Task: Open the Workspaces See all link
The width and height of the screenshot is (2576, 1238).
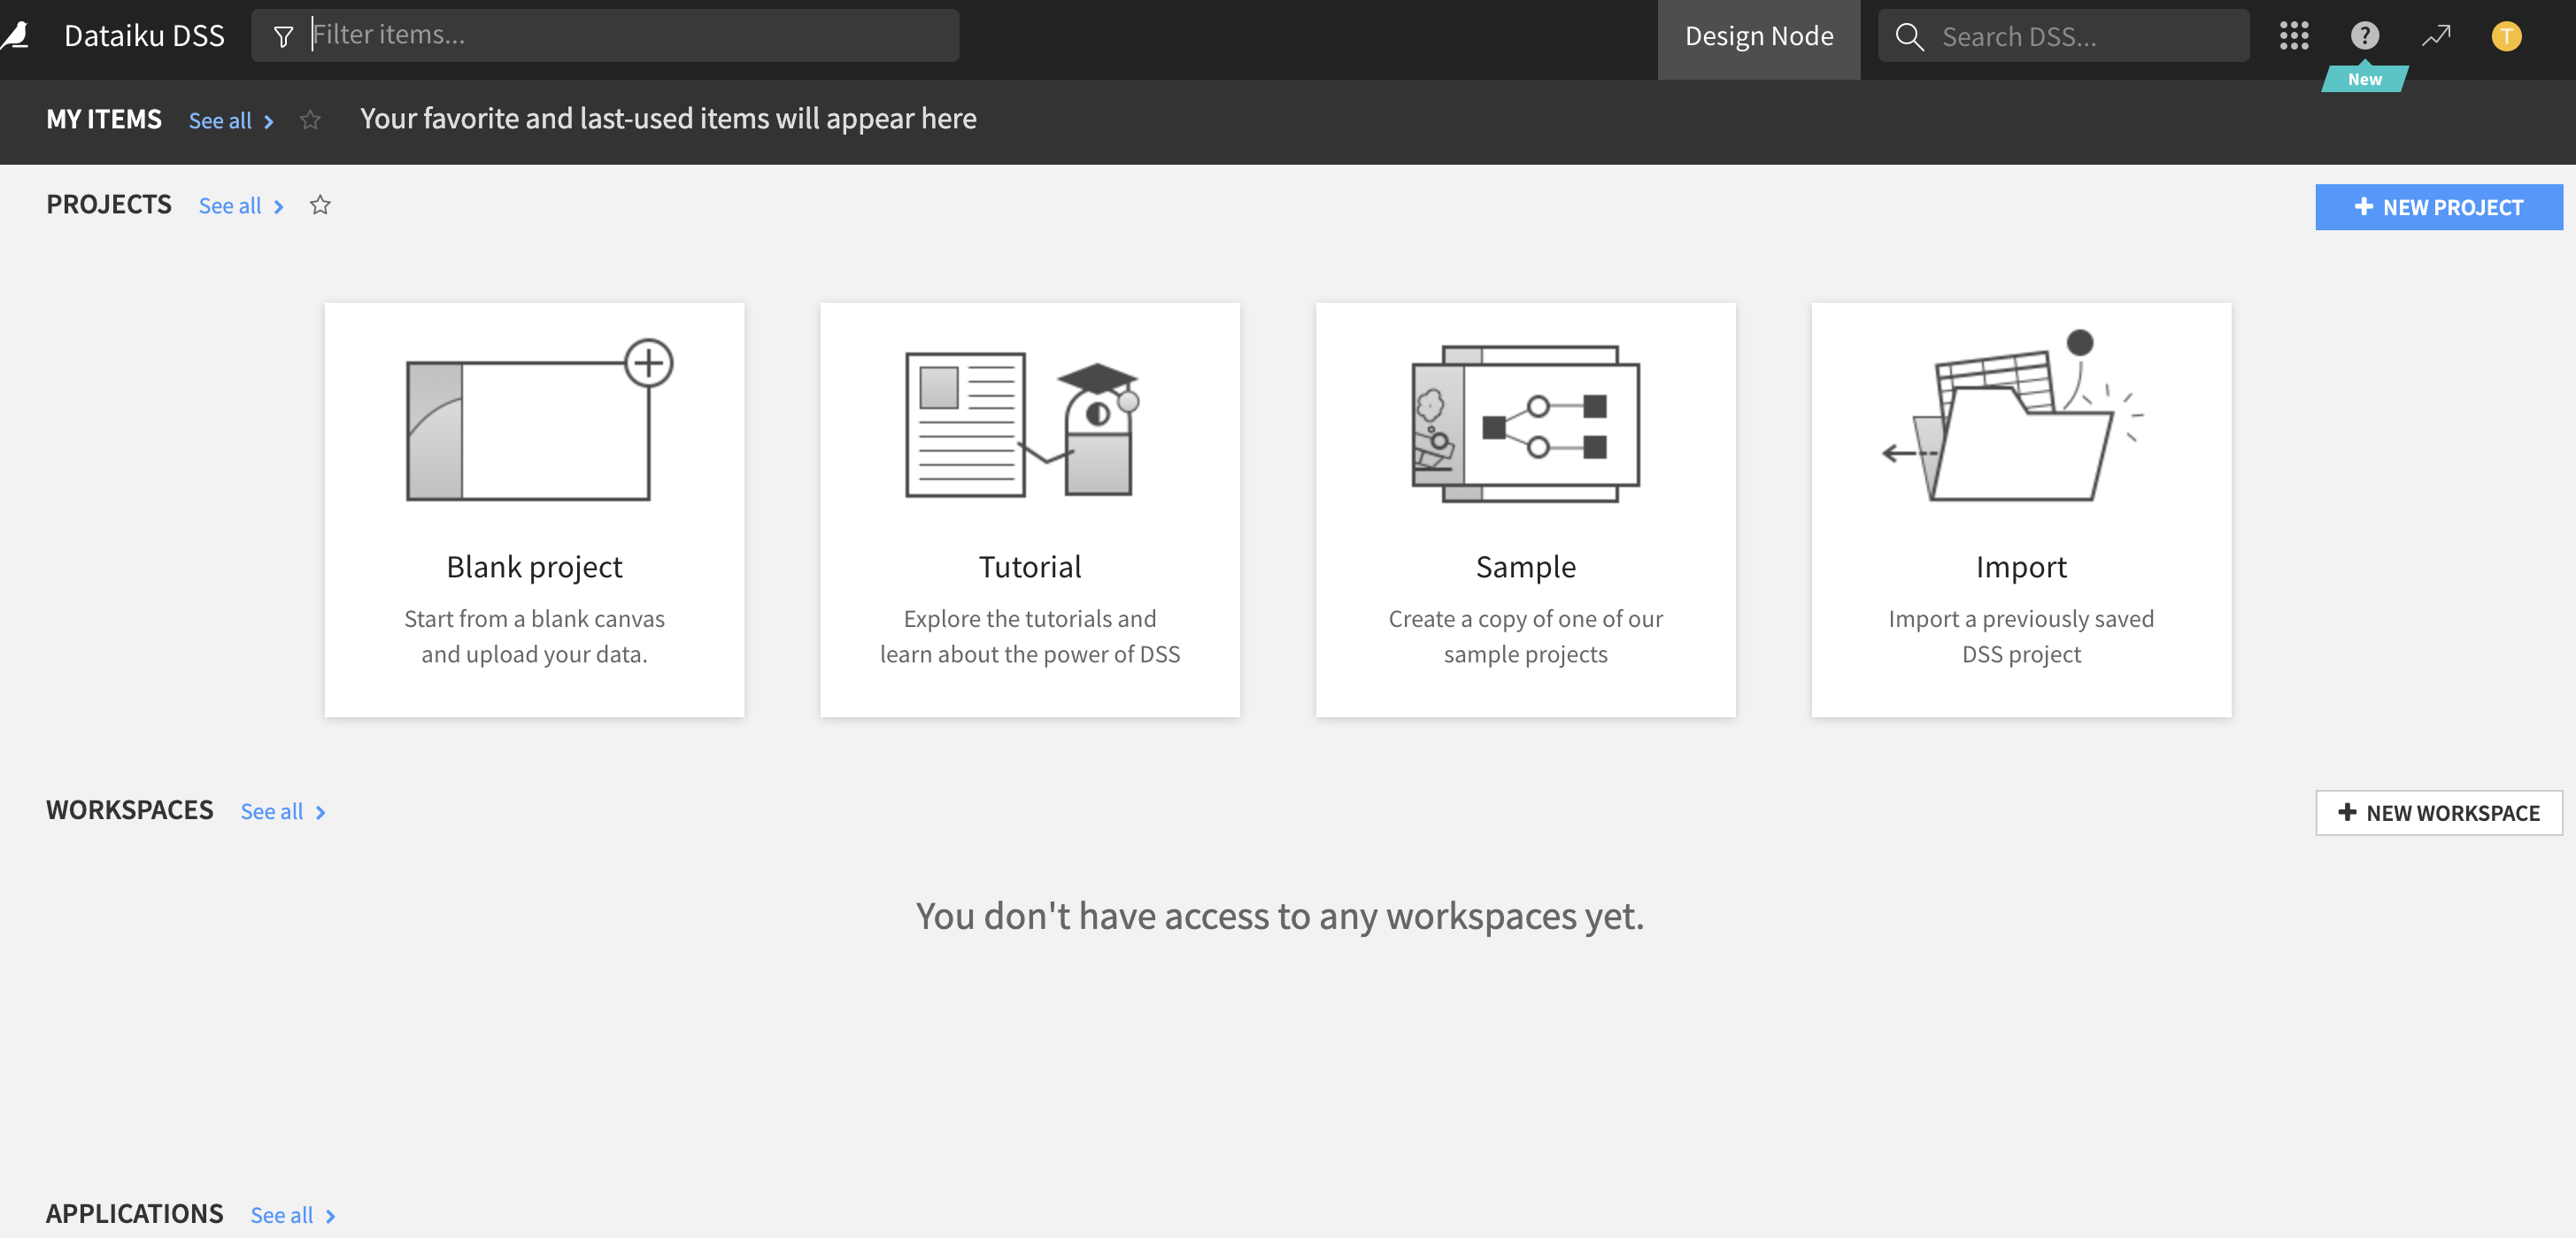Action: pos(271,812)
